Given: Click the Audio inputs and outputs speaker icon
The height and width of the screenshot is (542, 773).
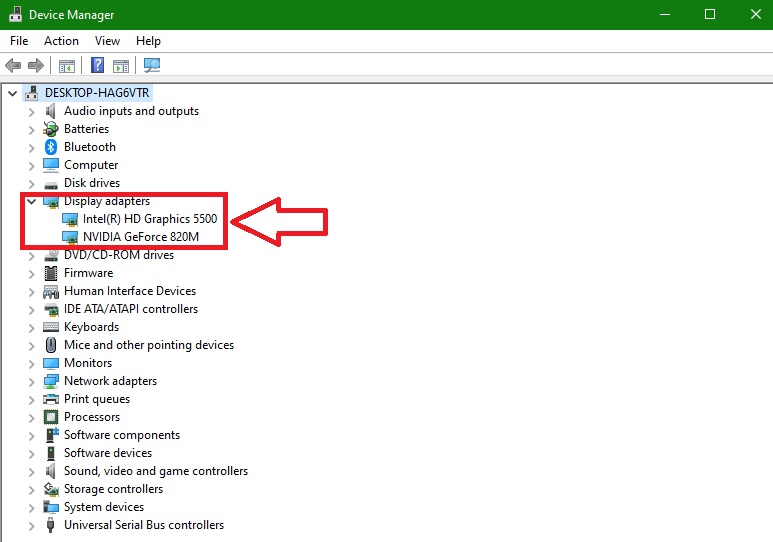Looking at the screenshot, I should (x=50, y=111).
